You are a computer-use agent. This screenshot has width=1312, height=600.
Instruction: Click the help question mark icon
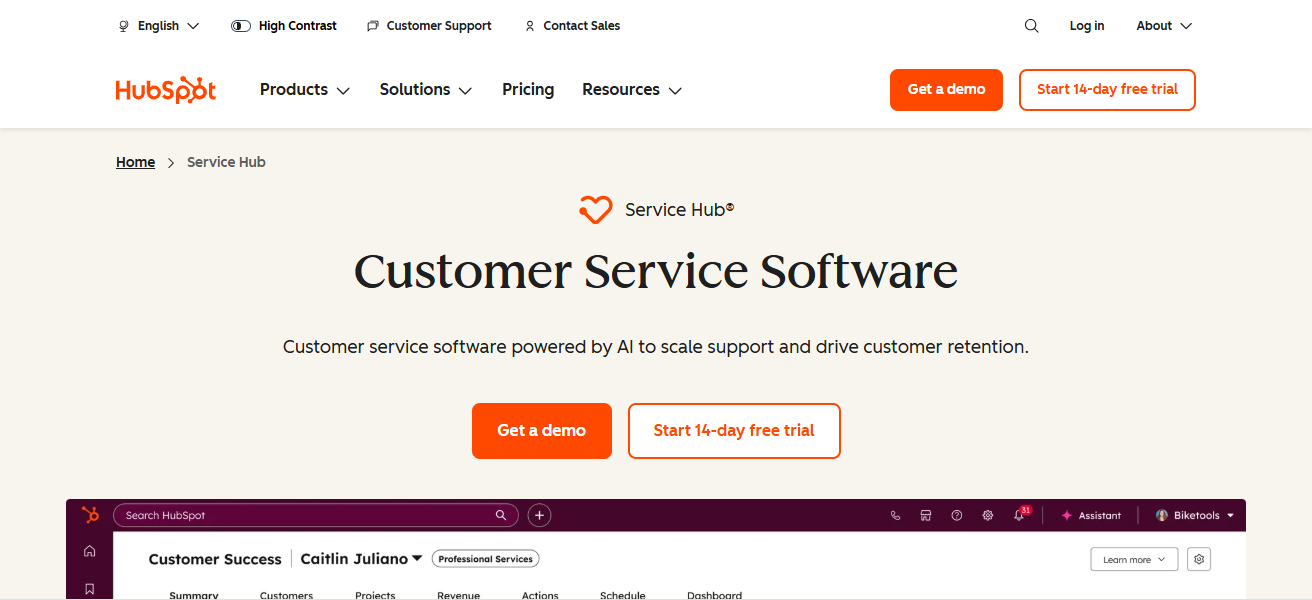coord(956,515)
